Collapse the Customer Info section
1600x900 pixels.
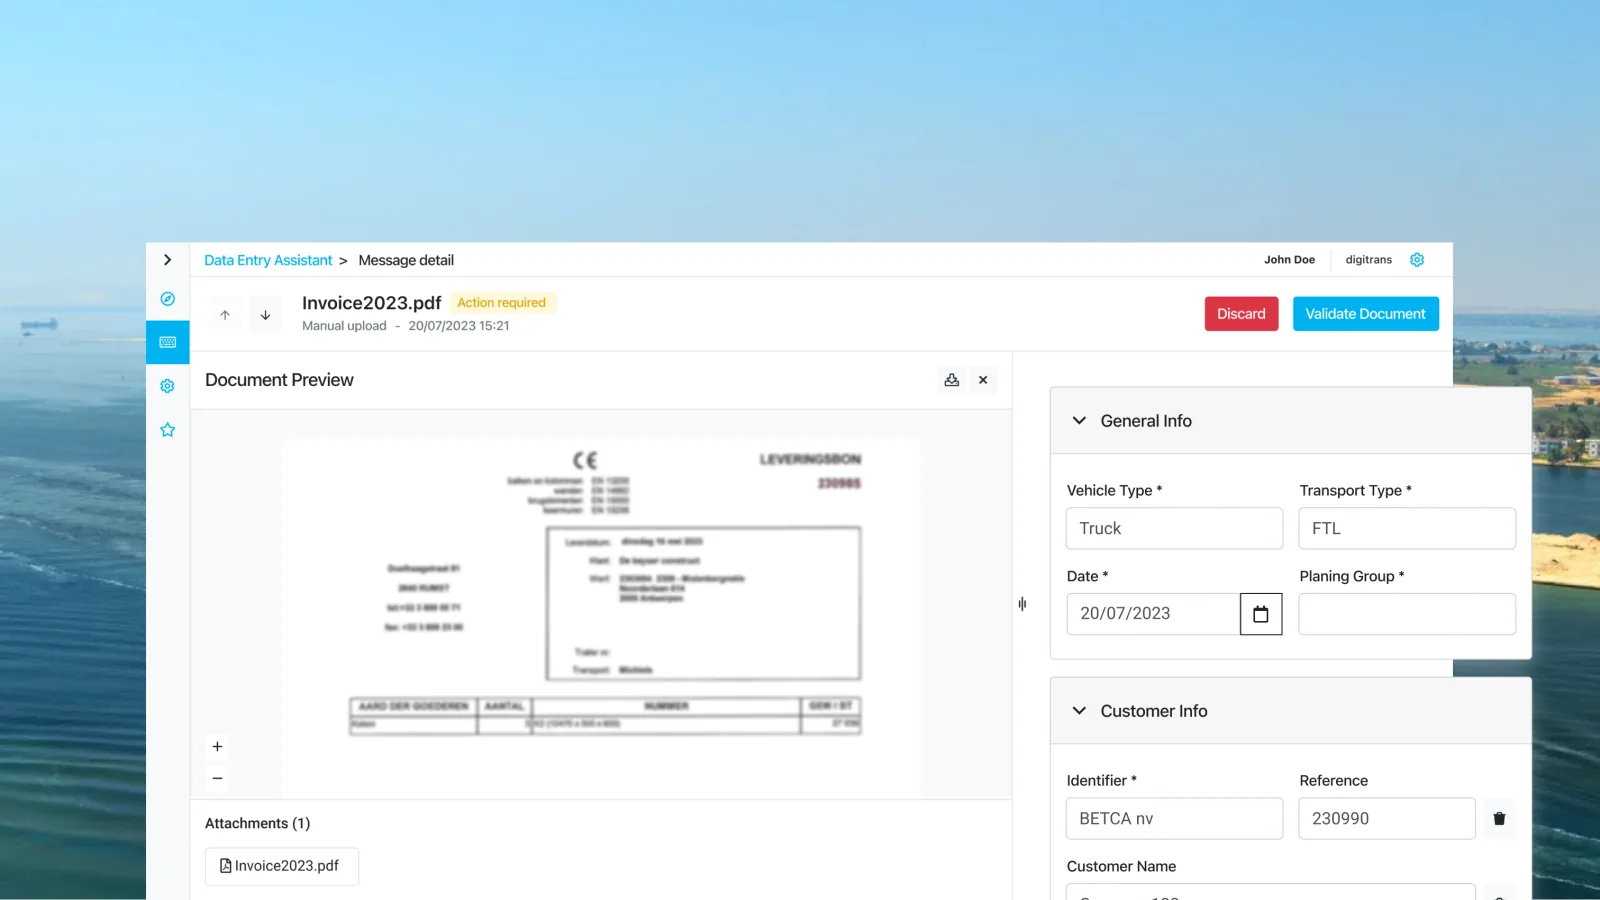pos(1079,711)
